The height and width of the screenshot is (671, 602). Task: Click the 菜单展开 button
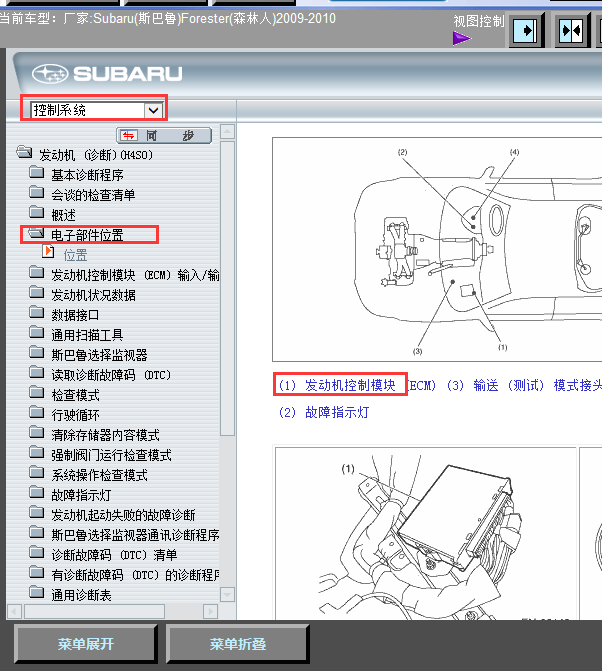click(86, 644)
